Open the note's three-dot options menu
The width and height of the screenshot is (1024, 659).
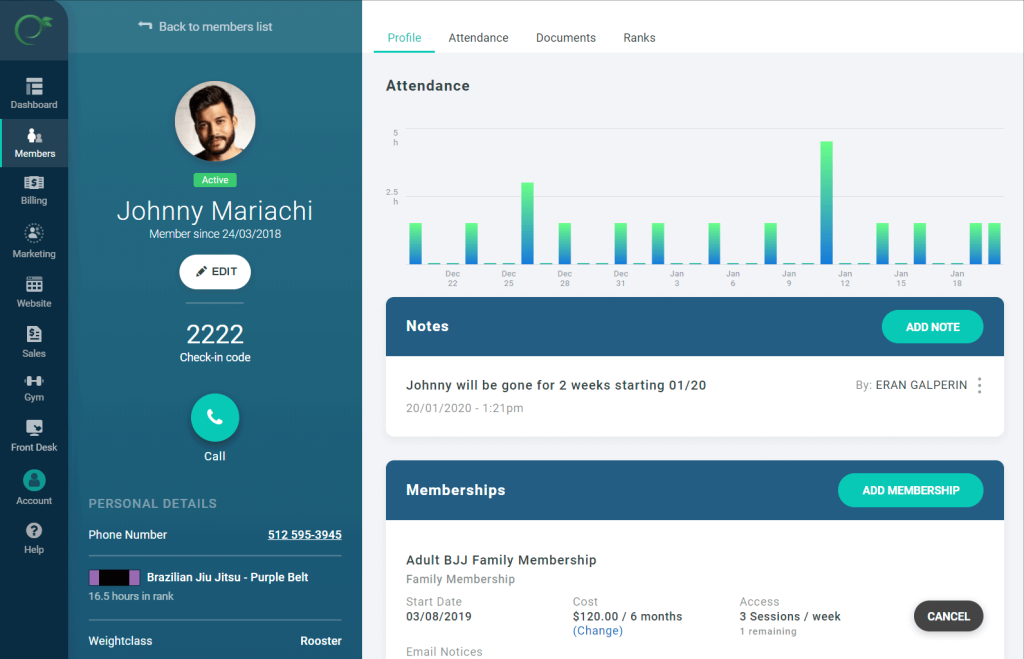(x=980, y=385)
